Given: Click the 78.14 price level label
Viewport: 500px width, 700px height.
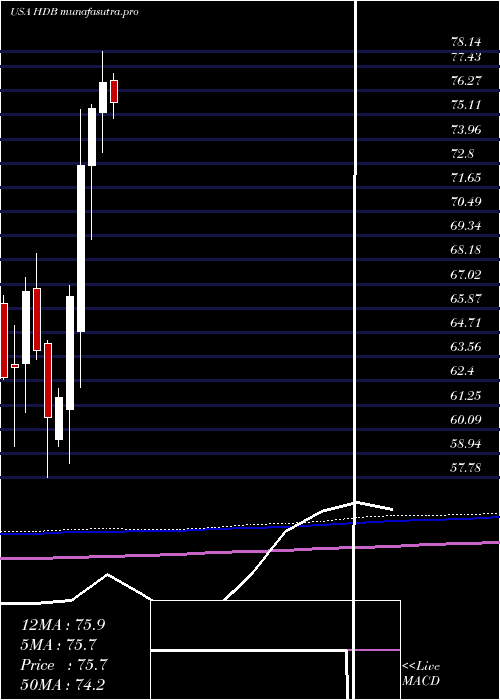Looking at the screenshot, I should tap(466, 42).
